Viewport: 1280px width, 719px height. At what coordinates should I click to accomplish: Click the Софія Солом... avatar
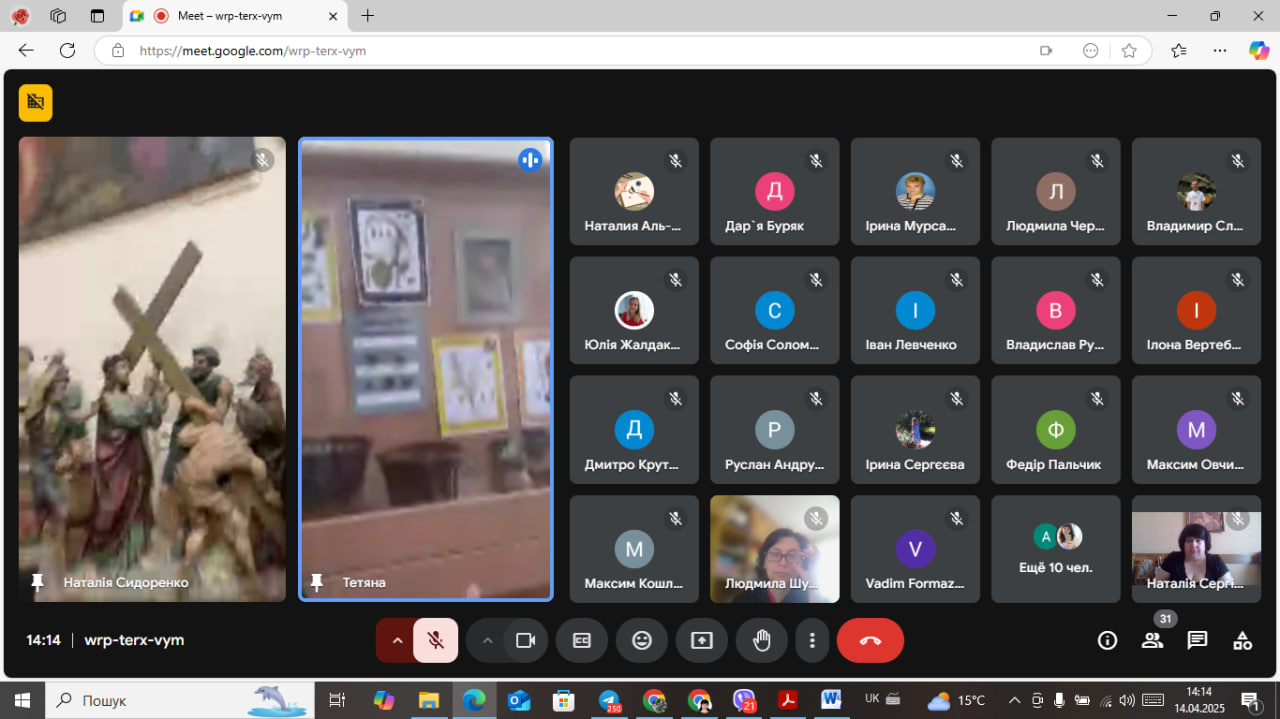(x=775, y=311)
